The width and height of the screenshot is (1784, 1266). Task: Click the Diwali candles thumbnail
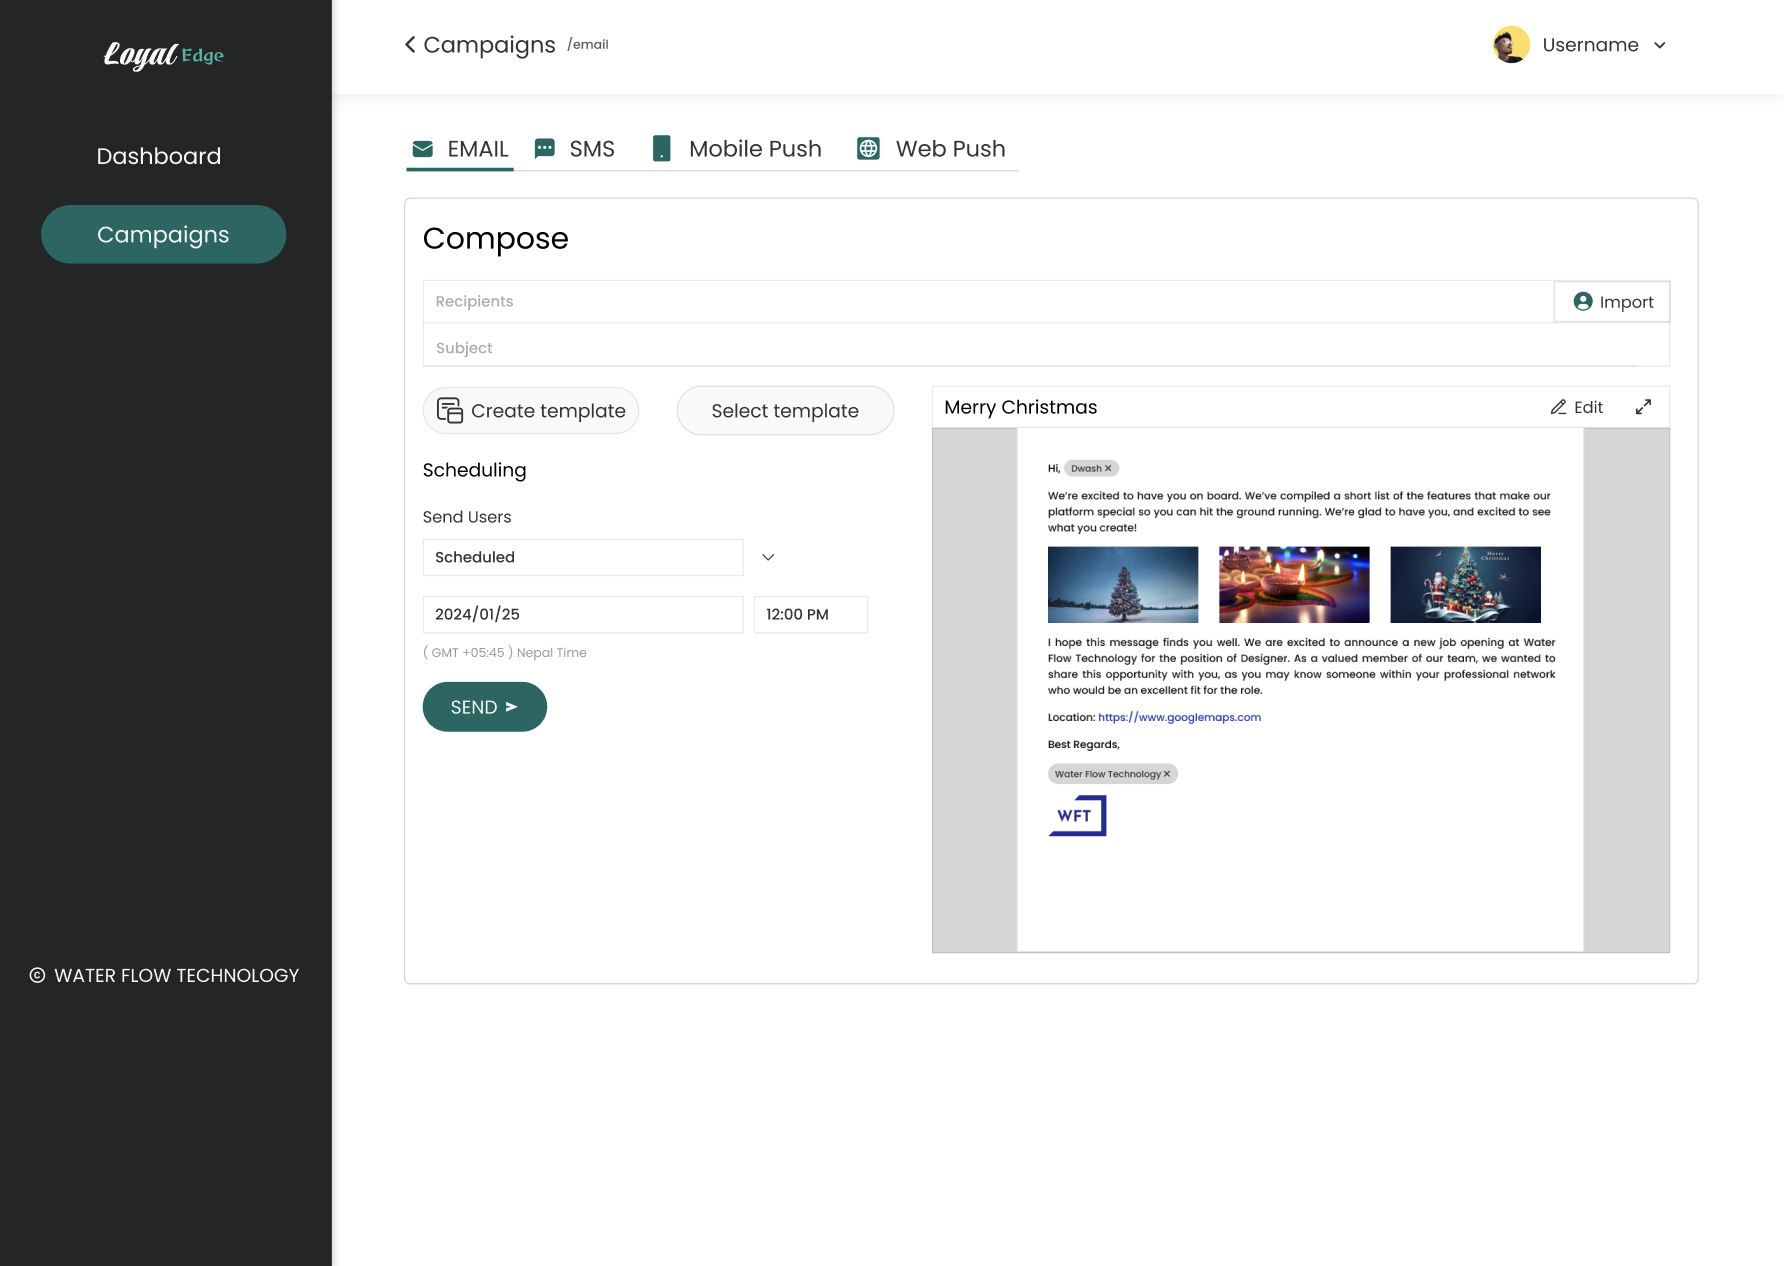coord(1294,584)
